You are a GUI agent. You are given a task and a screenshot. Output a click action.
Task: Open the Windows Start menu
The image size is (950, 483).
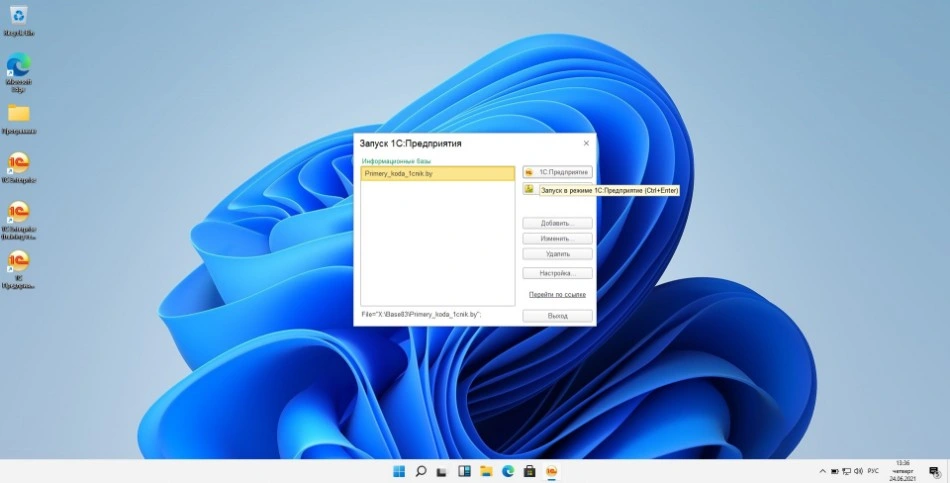[x=400, y=471]
